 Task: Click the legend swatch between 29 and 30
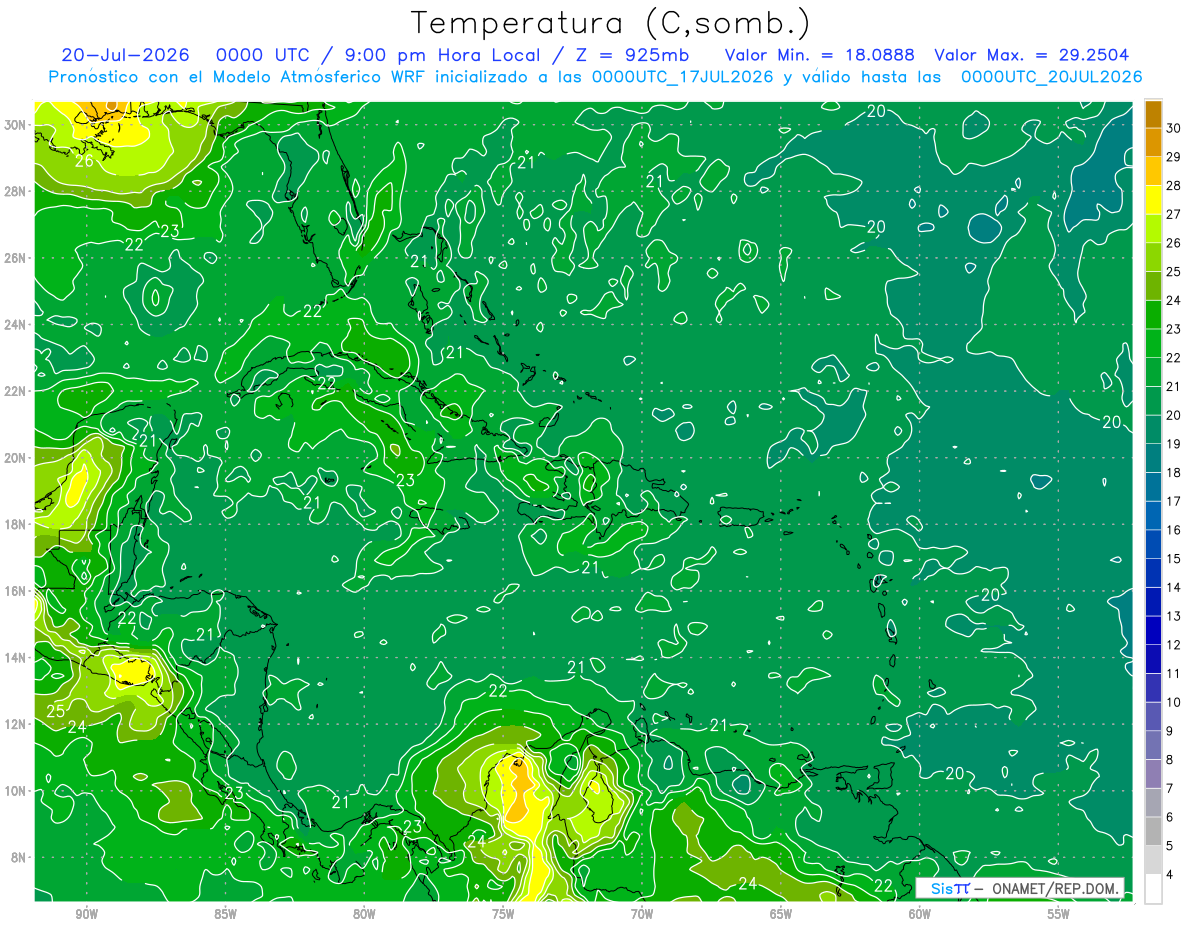pyautogui.click(x=1153, y=142)
